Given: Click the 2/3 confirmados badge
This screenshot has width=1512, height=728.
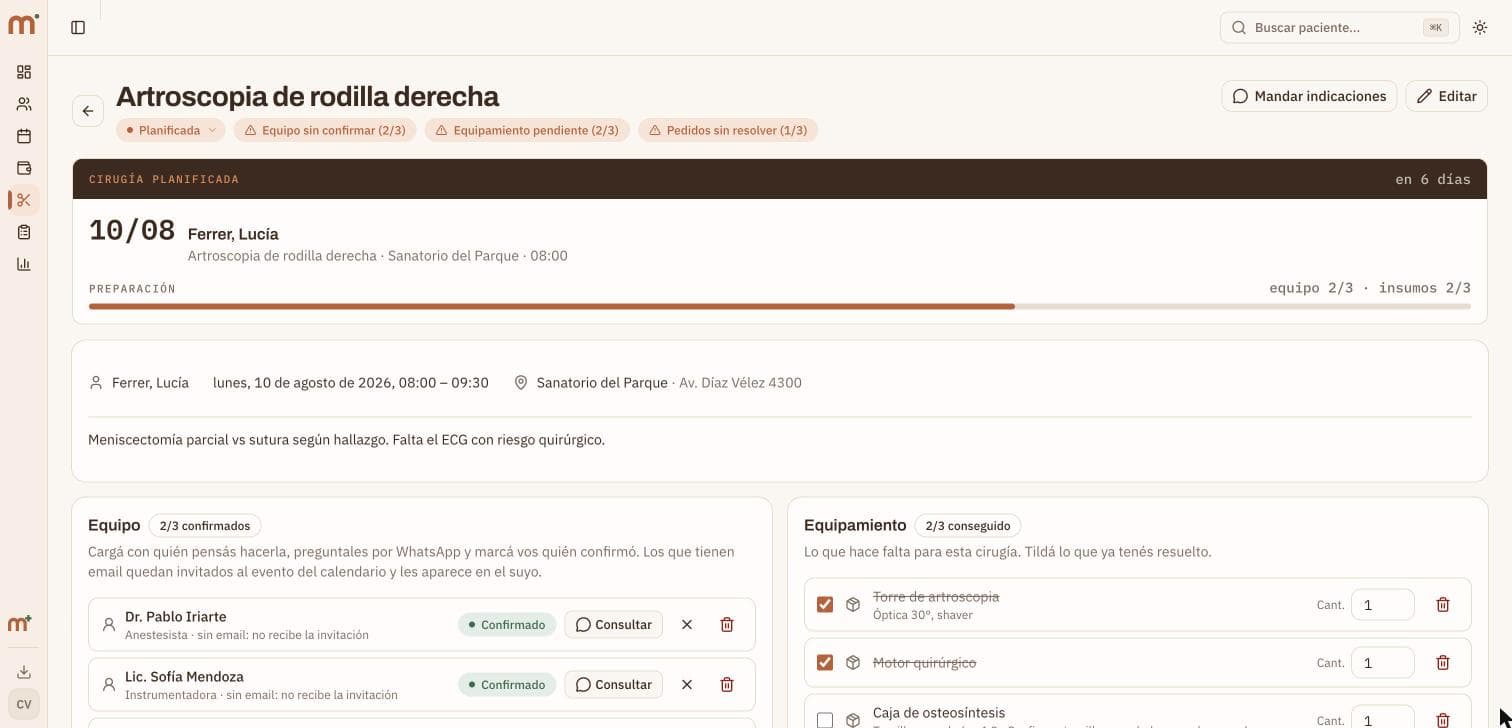Looking at the screenshot, I should (x=205, y=526).
